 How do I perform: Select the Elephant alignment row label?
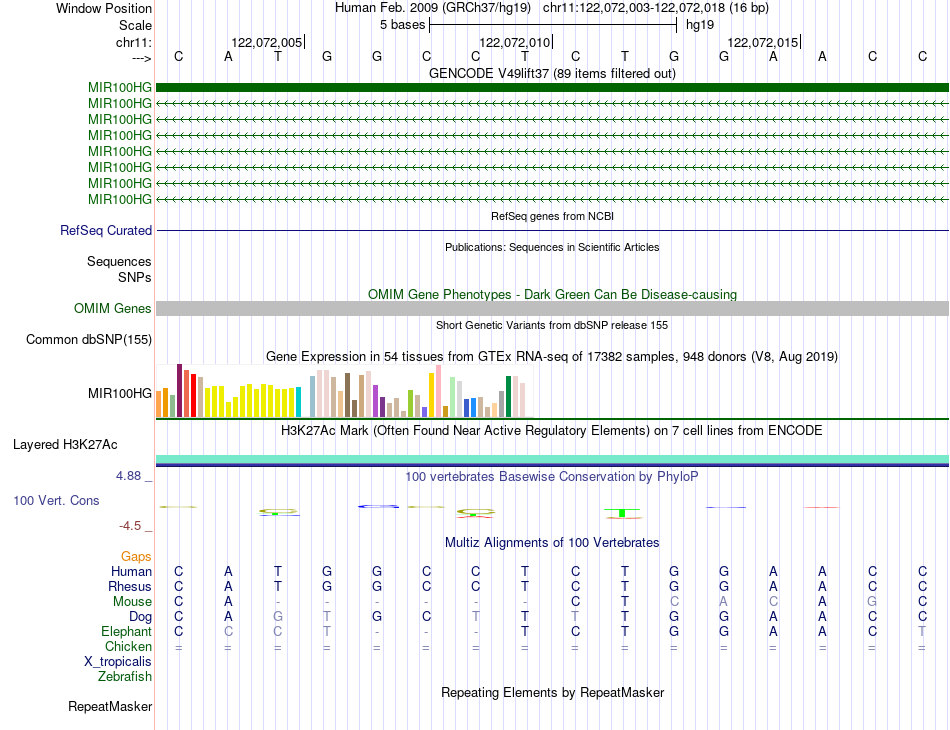click(126, 631)
